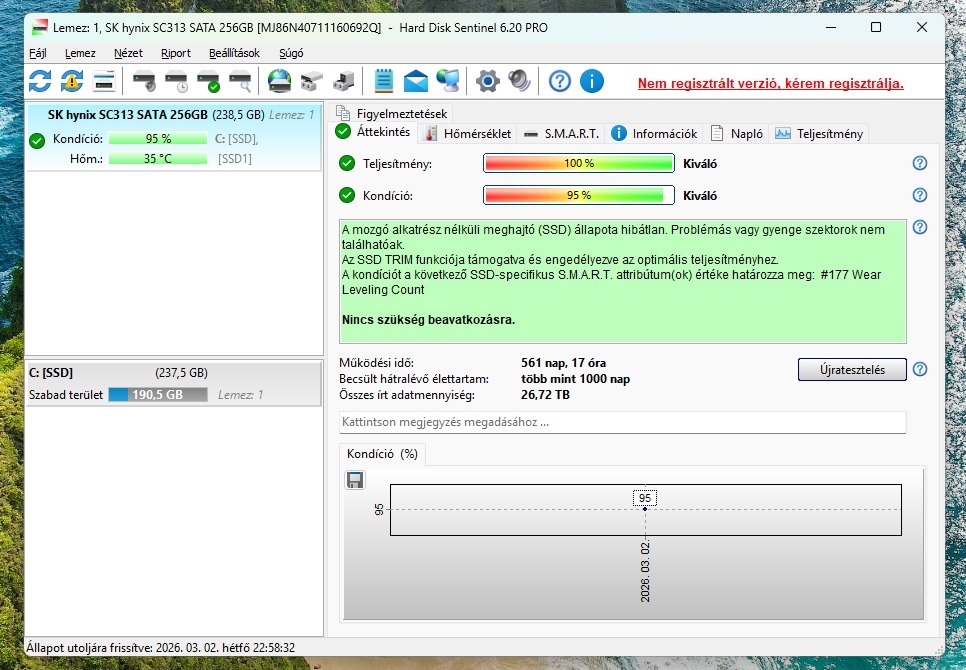The image size is (966, 670).
Task: Click the 2026. 03. 02. graph date label
Action: [x=645, y=572]
